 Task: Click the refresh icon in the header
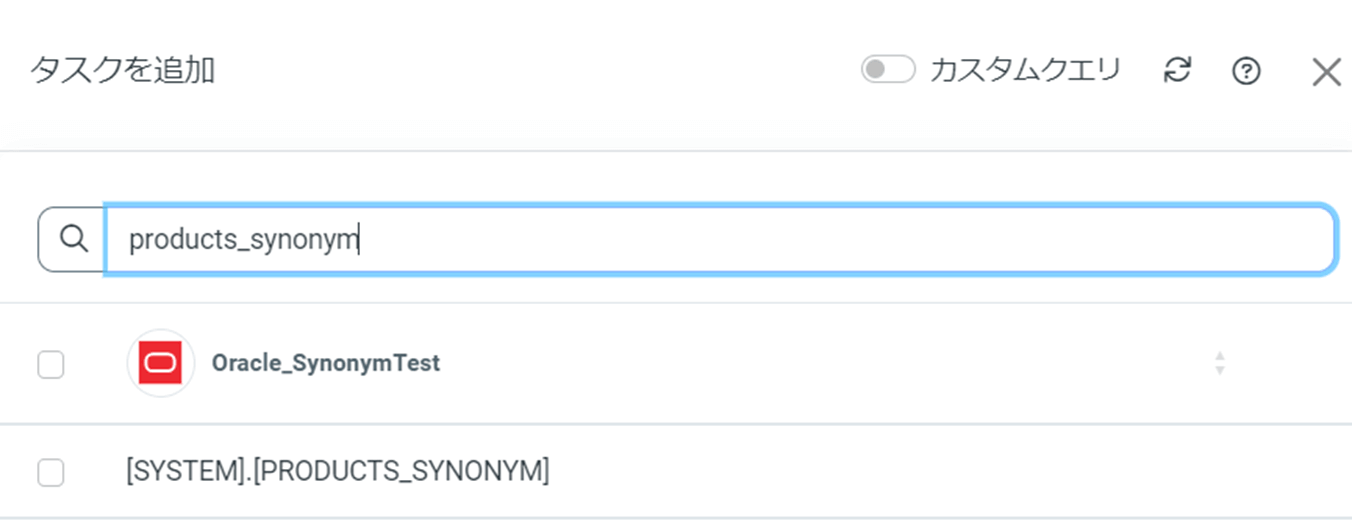tap(1178, 71)
